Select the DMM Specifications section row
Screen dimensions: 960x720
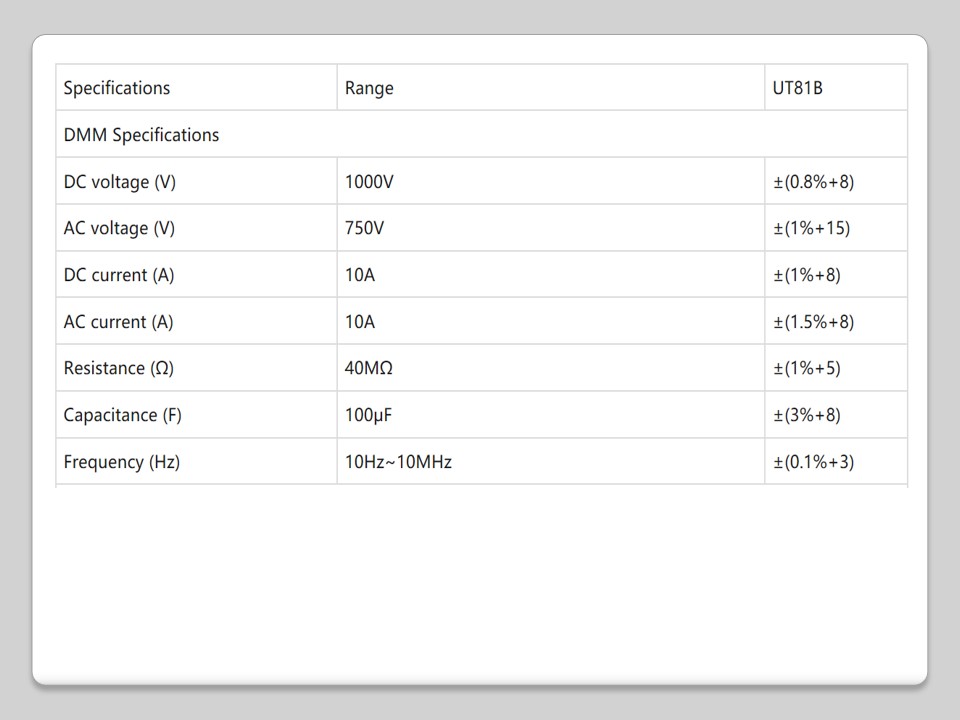tap(141, 135)
